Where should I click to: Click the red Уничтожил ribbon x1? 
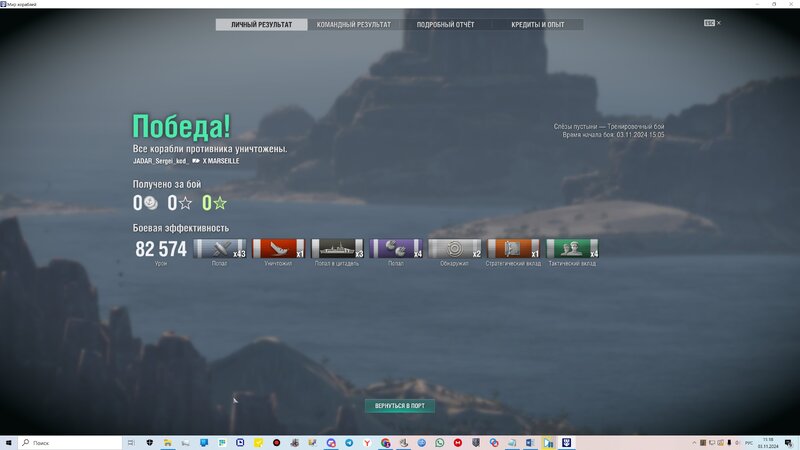click(279, 248)
